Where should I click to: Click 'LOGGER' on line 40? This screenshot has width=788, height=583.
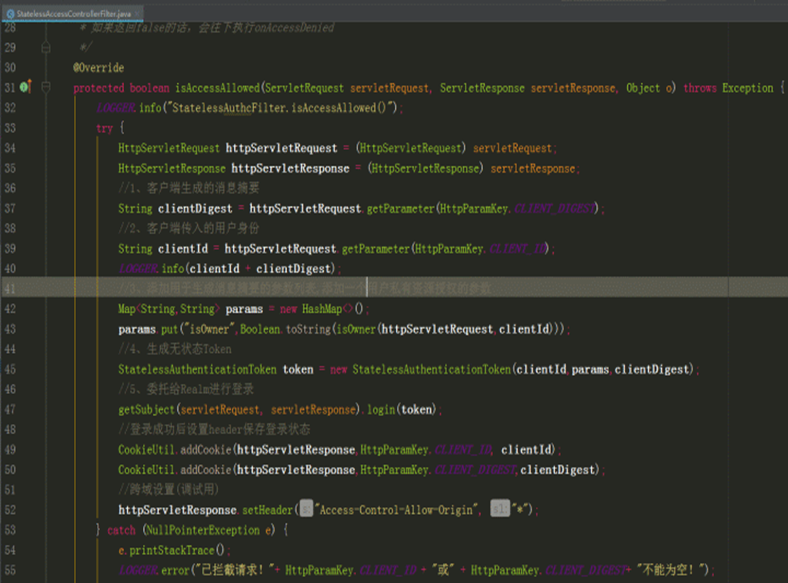[137, 268]
